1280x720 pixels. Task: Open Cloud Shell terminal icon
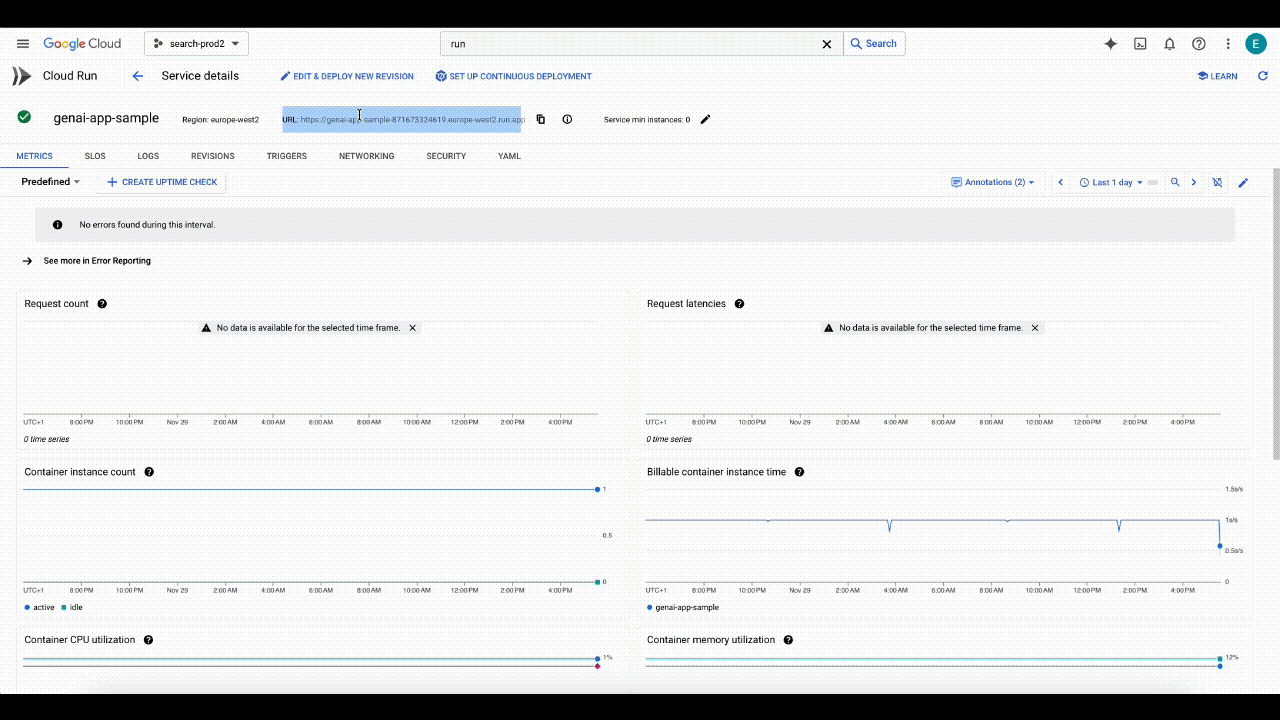1140,44
